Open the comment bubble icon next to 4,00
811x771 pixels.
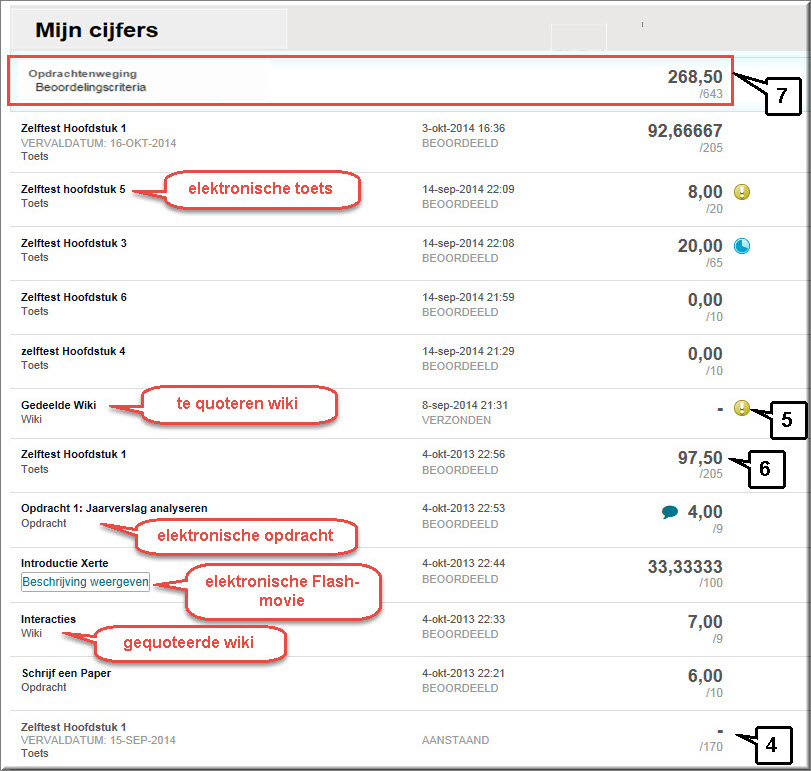coord(670,512)
